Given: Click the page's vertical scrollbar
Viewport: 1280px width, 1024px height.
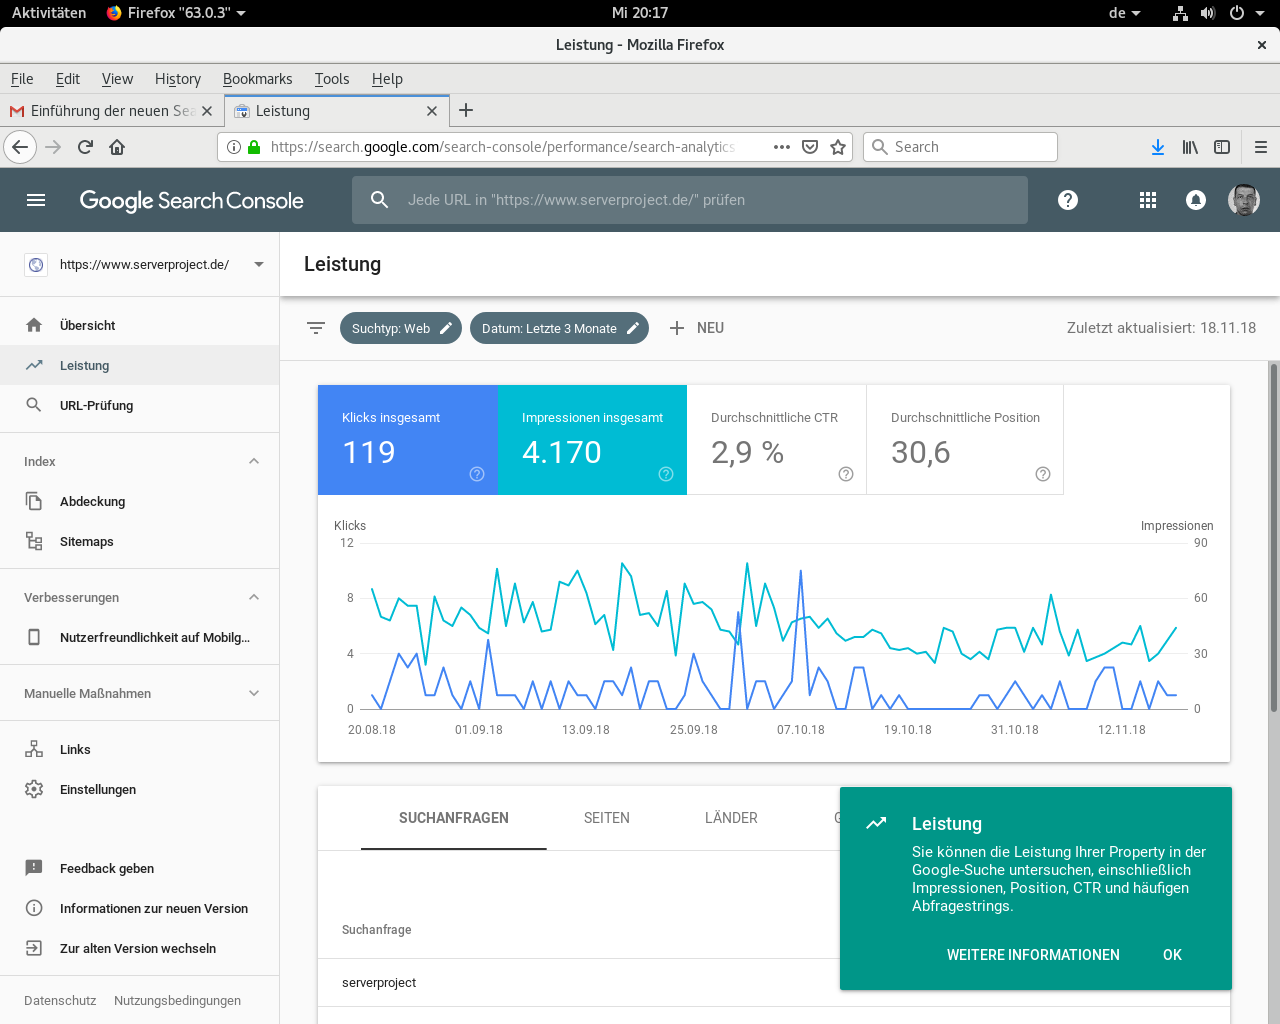Looking at the screenshot, I should pyautogui.click(x=1273, y=540).
